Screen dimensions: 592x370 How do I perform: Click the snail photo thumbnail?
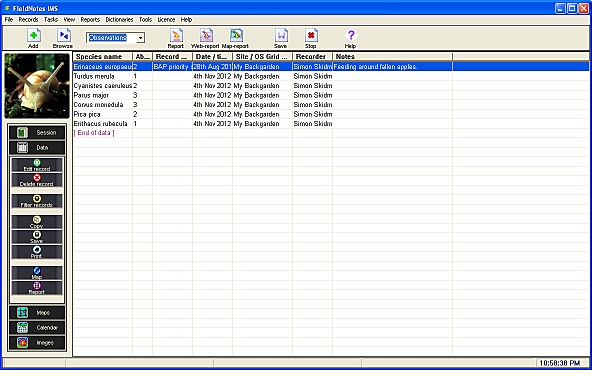click(x=37, y=86)
